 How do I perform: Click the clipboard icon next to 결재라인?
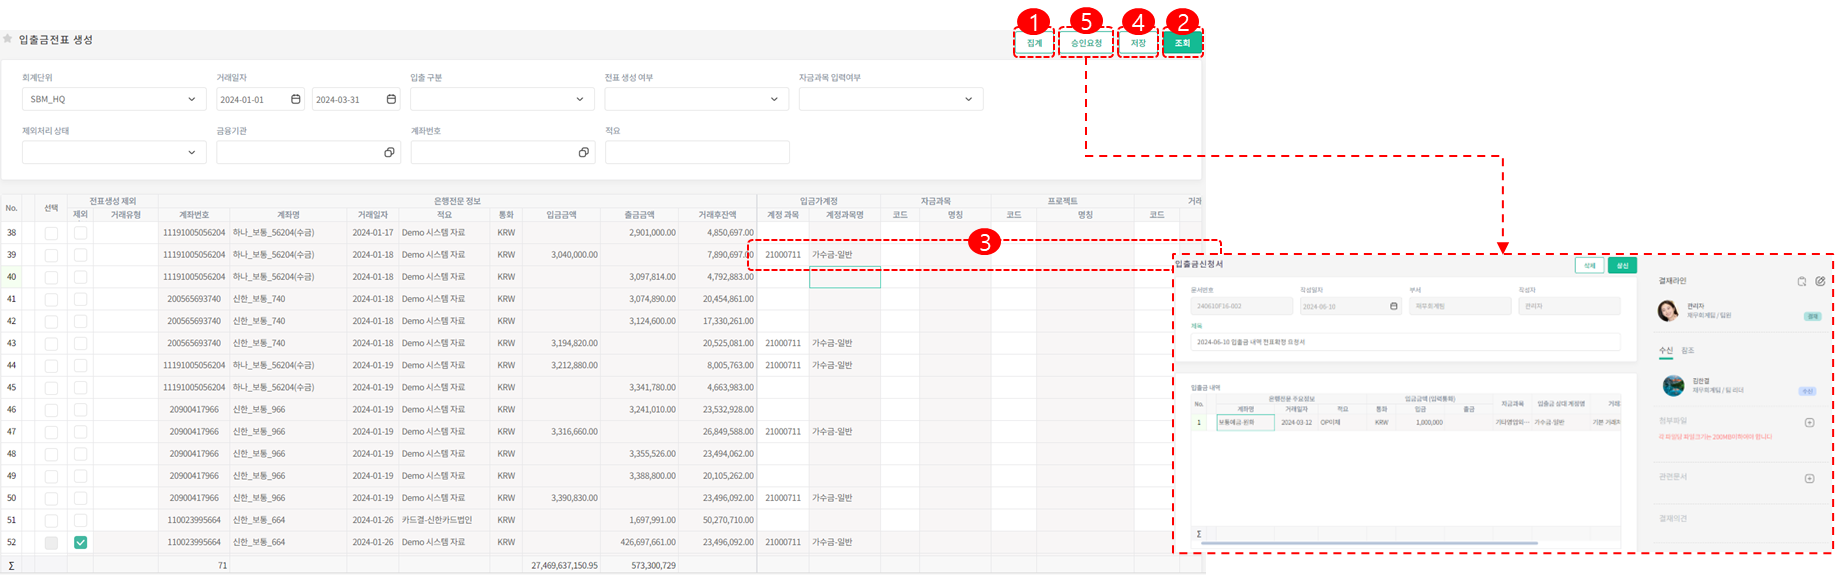1801,282
